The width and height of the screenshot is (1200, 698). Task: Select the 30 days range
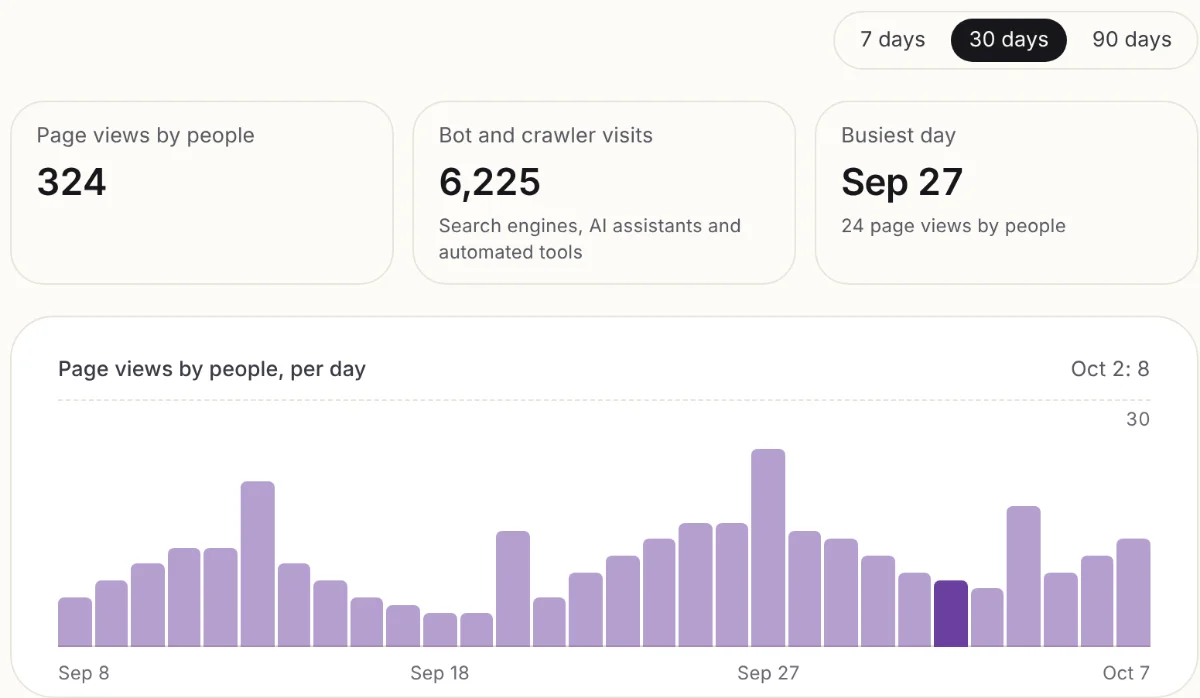click(x=1009, y=40)
